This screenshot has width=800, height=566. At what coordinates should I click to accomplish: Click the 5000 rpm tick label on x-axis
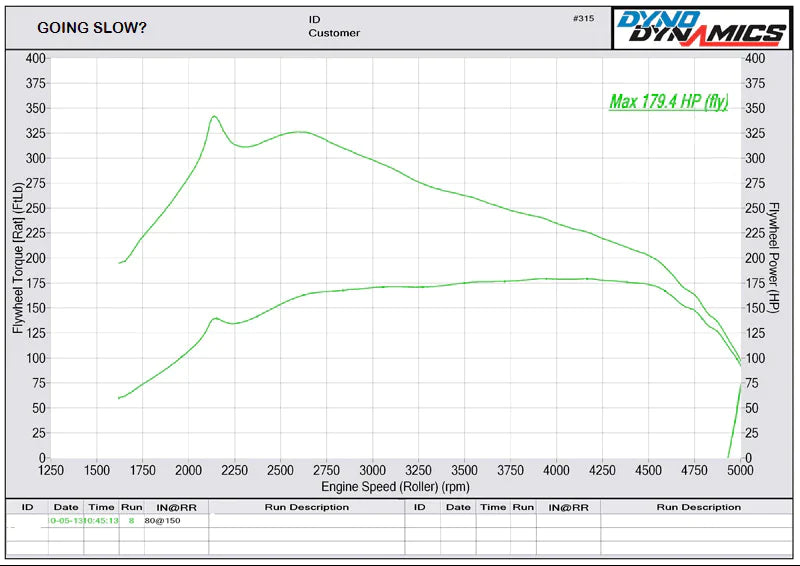741,471
